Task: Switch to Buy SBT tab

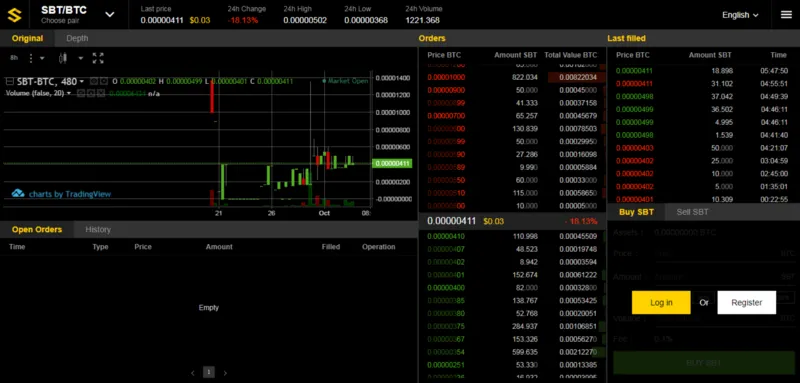Action: tap(636, 212)
